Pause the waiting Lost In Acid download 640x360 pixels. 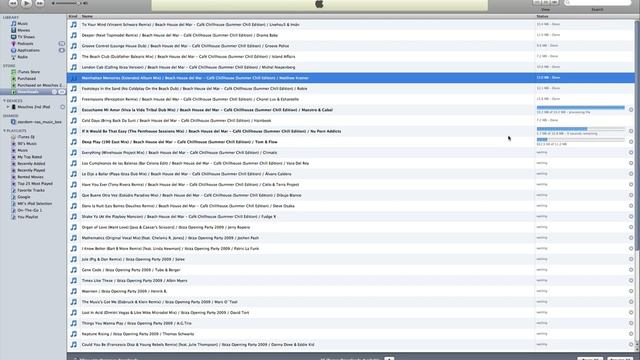(x=631, y=312)
